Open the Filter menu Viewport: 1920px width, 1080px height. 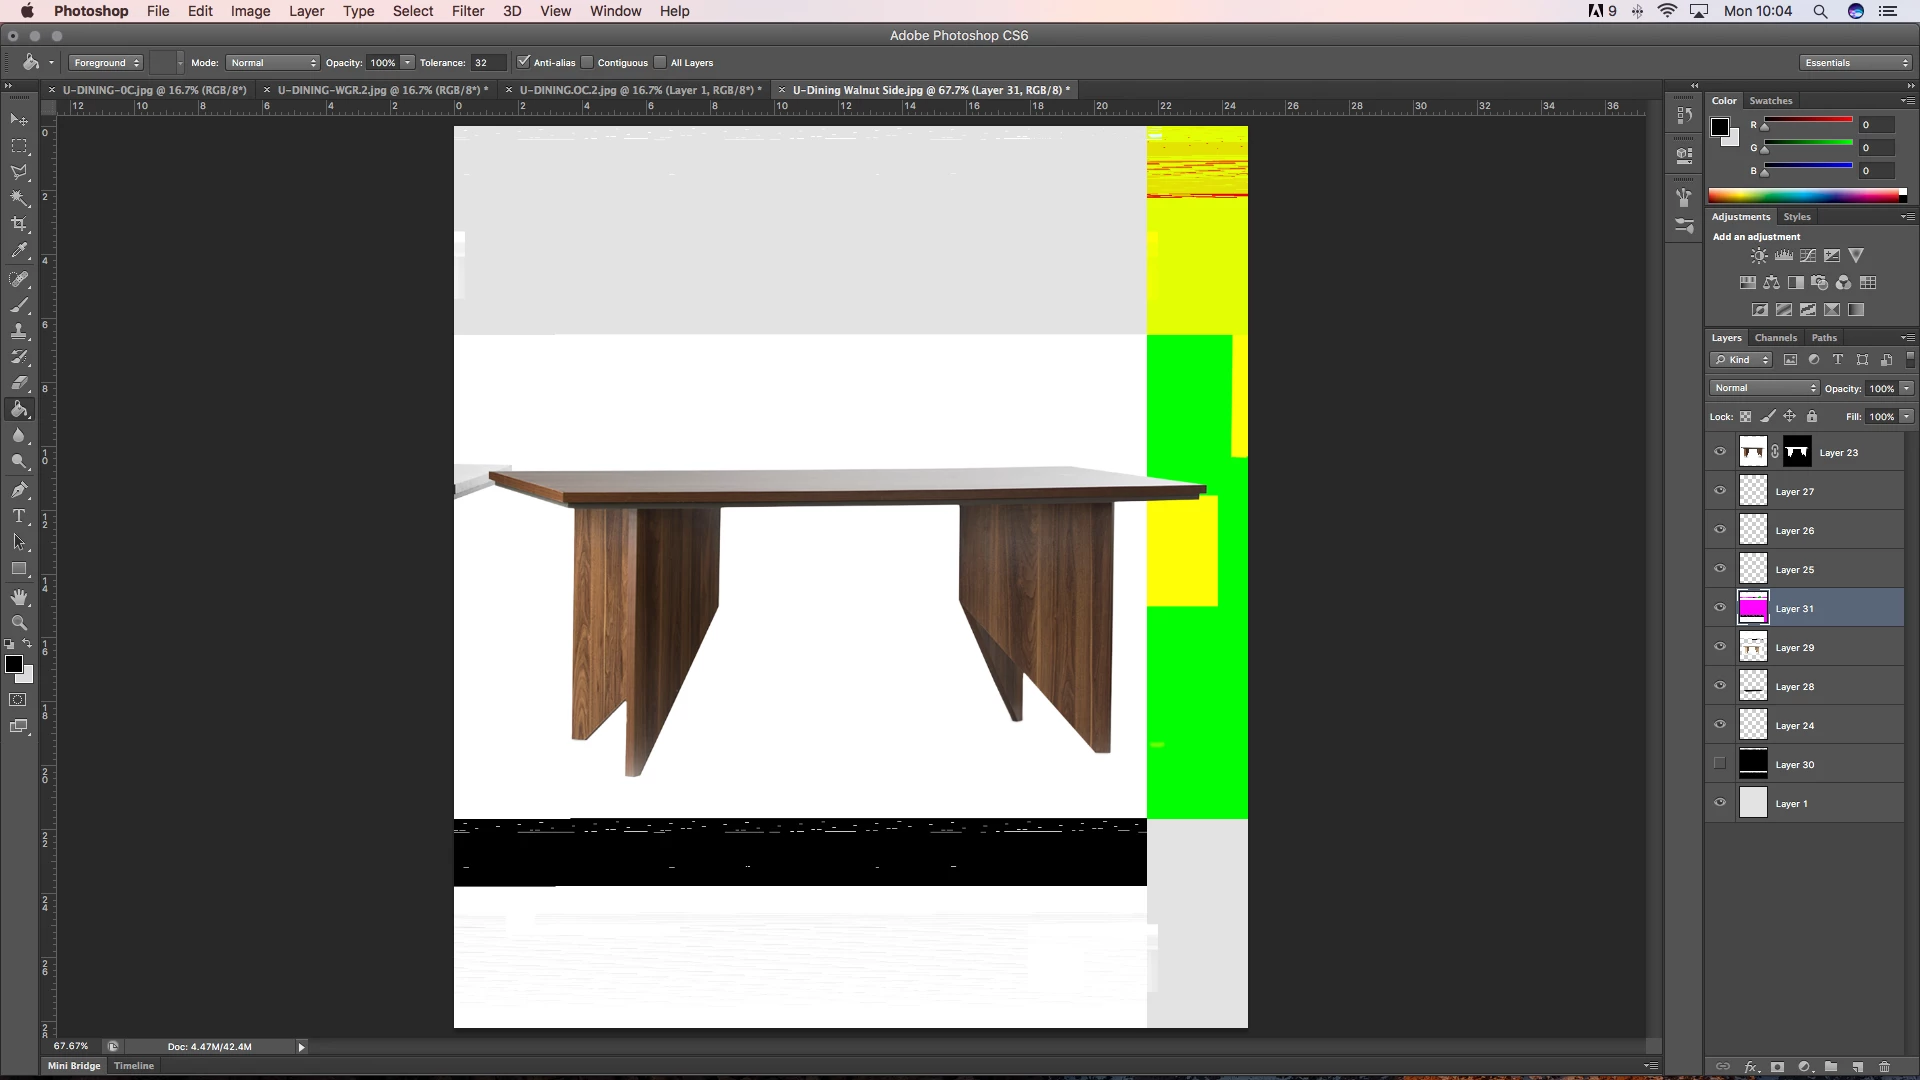[467, 11]
